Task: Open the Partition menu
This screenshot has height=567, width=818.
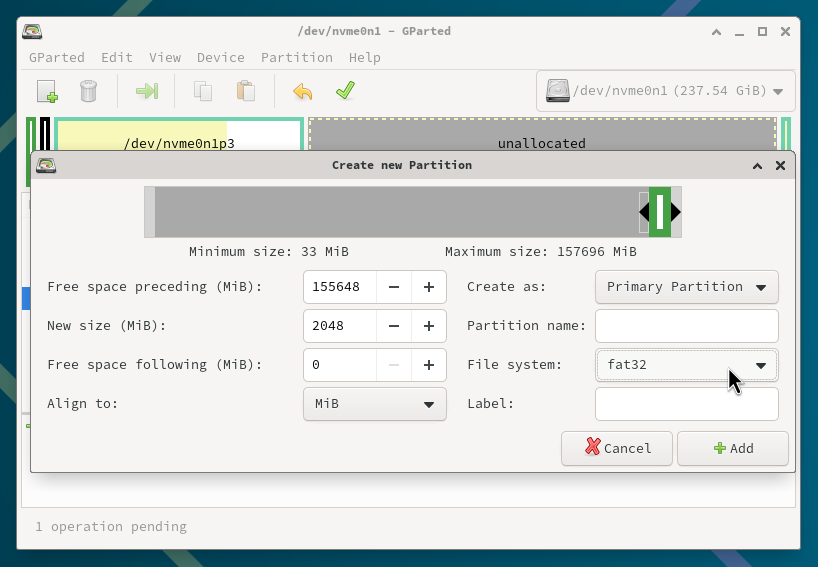Action: tap(297, 57)
